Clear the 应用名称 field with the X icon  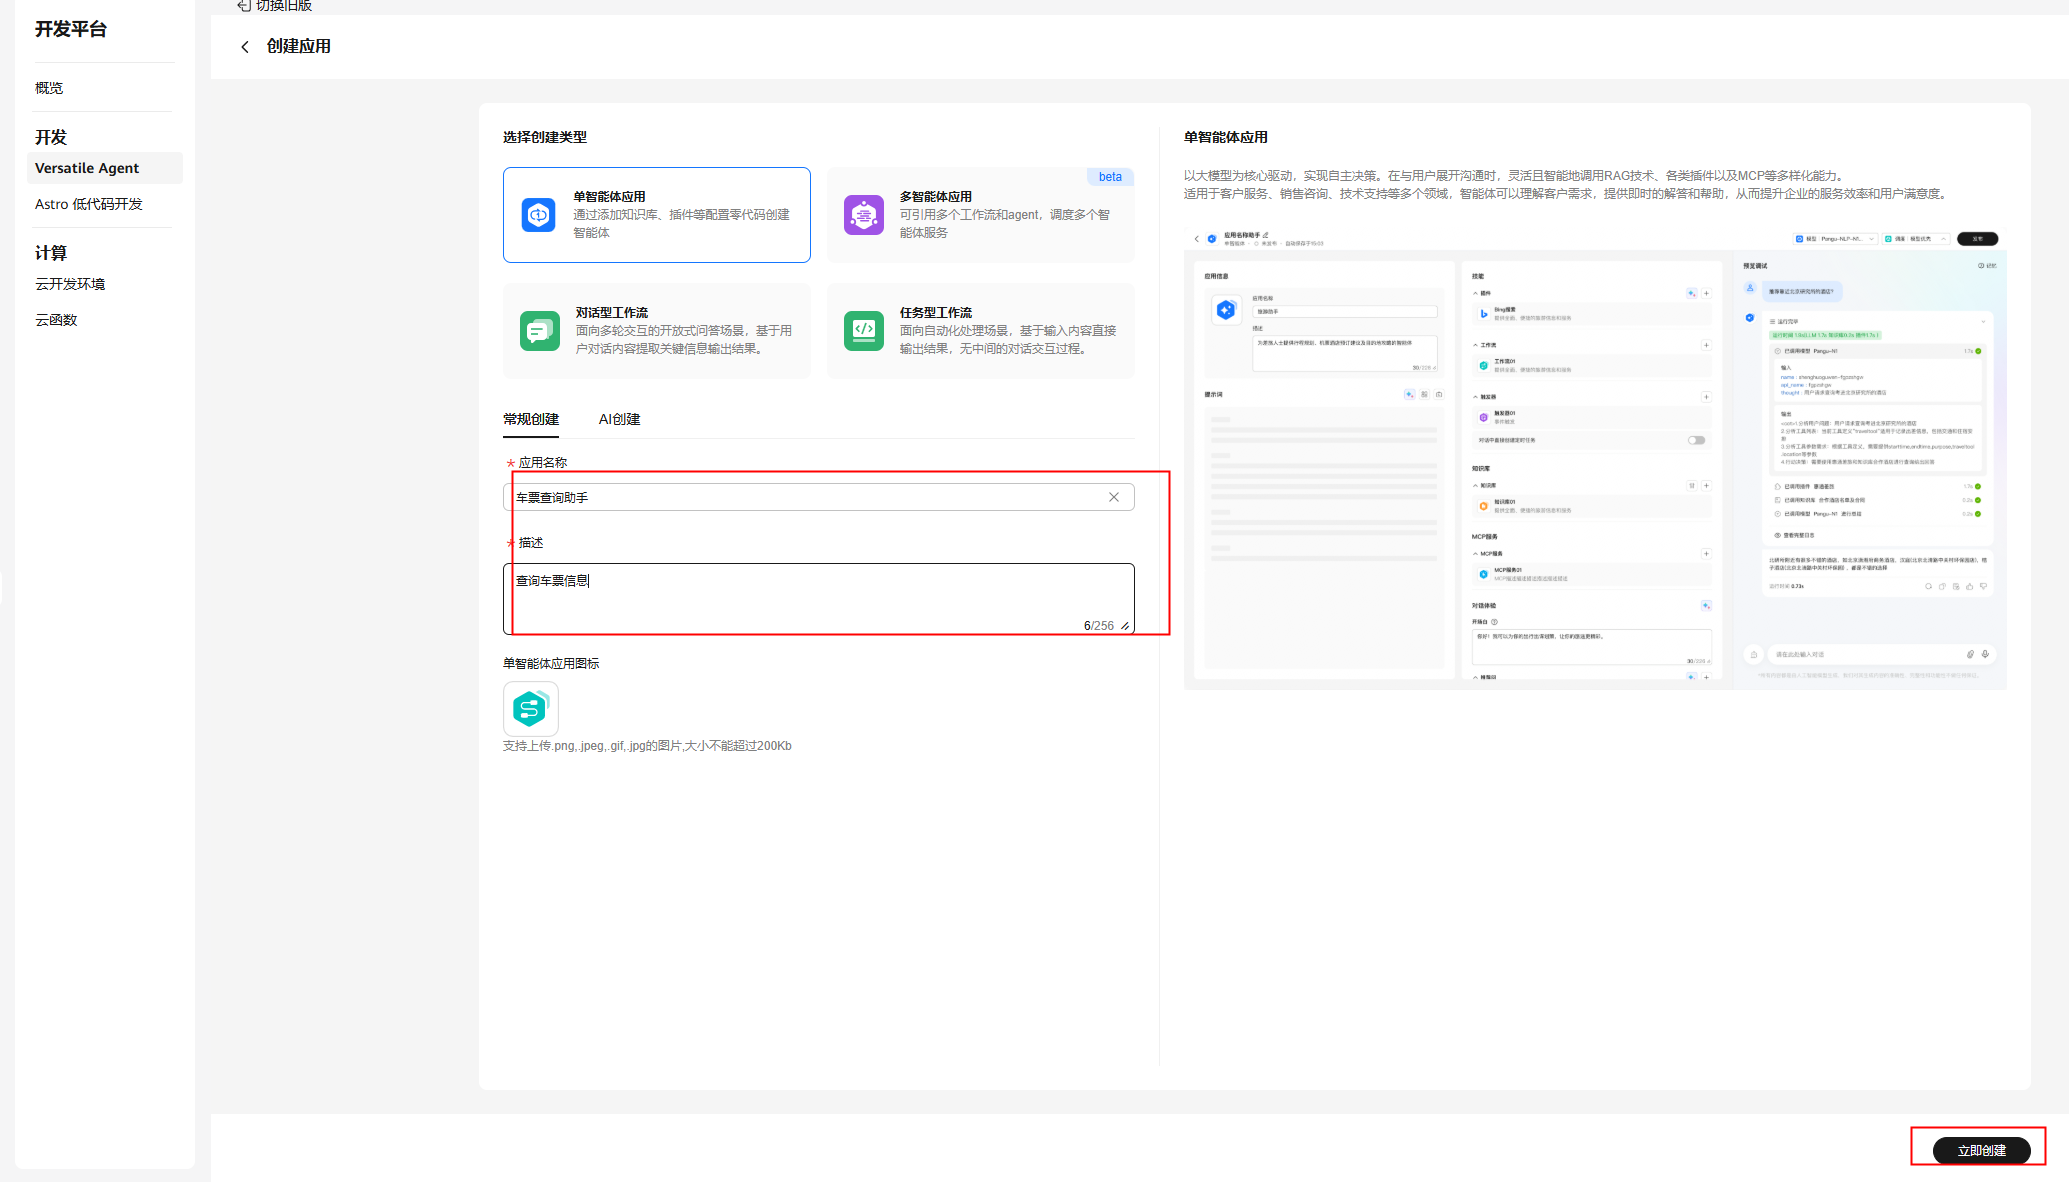click(x=1113, y=497)
